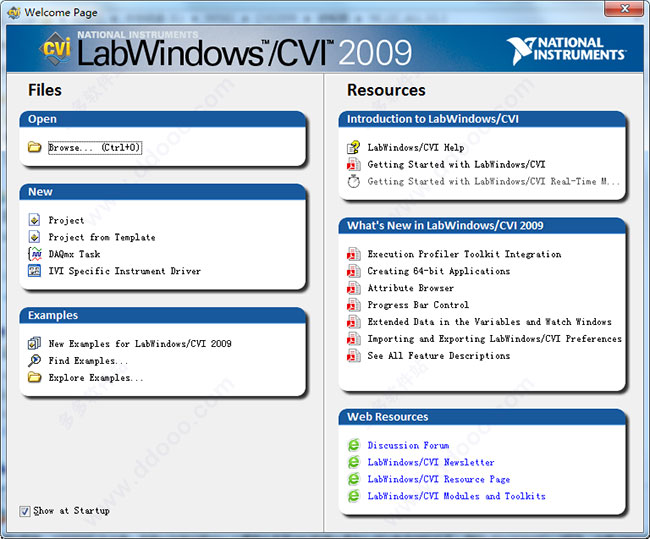Click the web icon for LabWindows/CVI Newsletter
This screenshot has width=650, height=539.
pyautogui.click(x=354, y=462)
